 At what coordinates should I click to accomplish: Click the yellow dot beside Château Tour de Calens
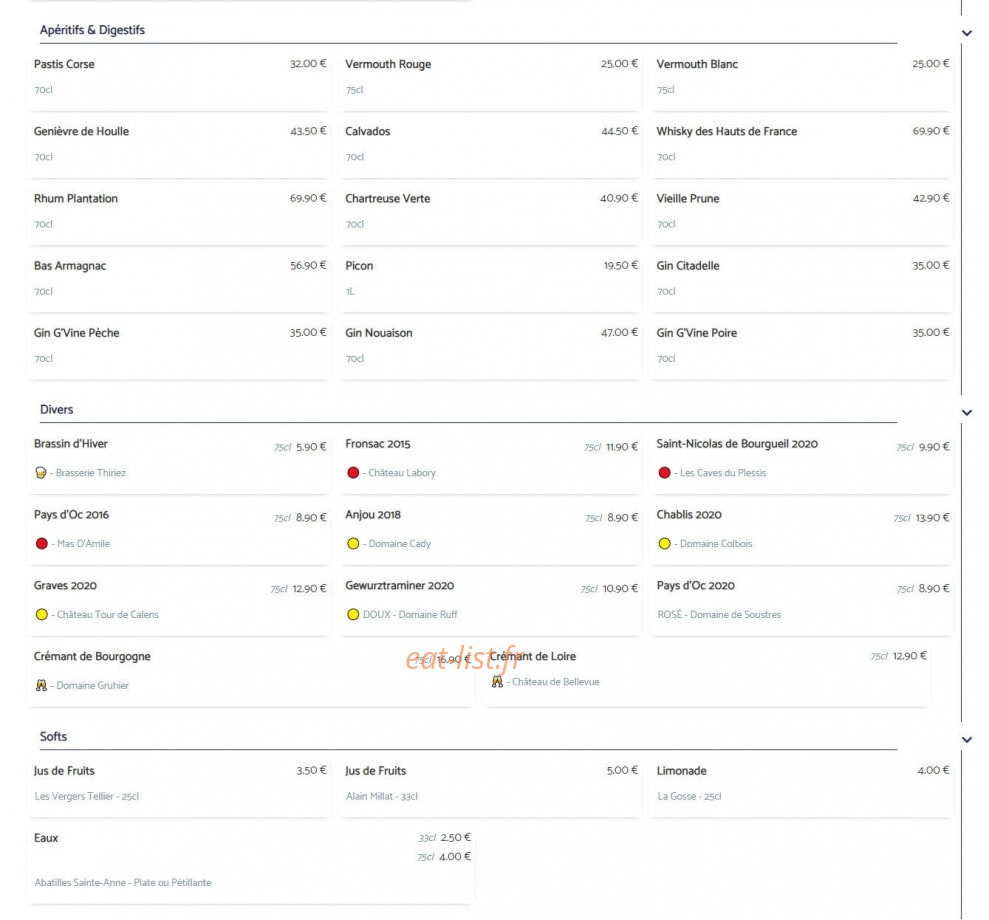(x=42, y=614)
